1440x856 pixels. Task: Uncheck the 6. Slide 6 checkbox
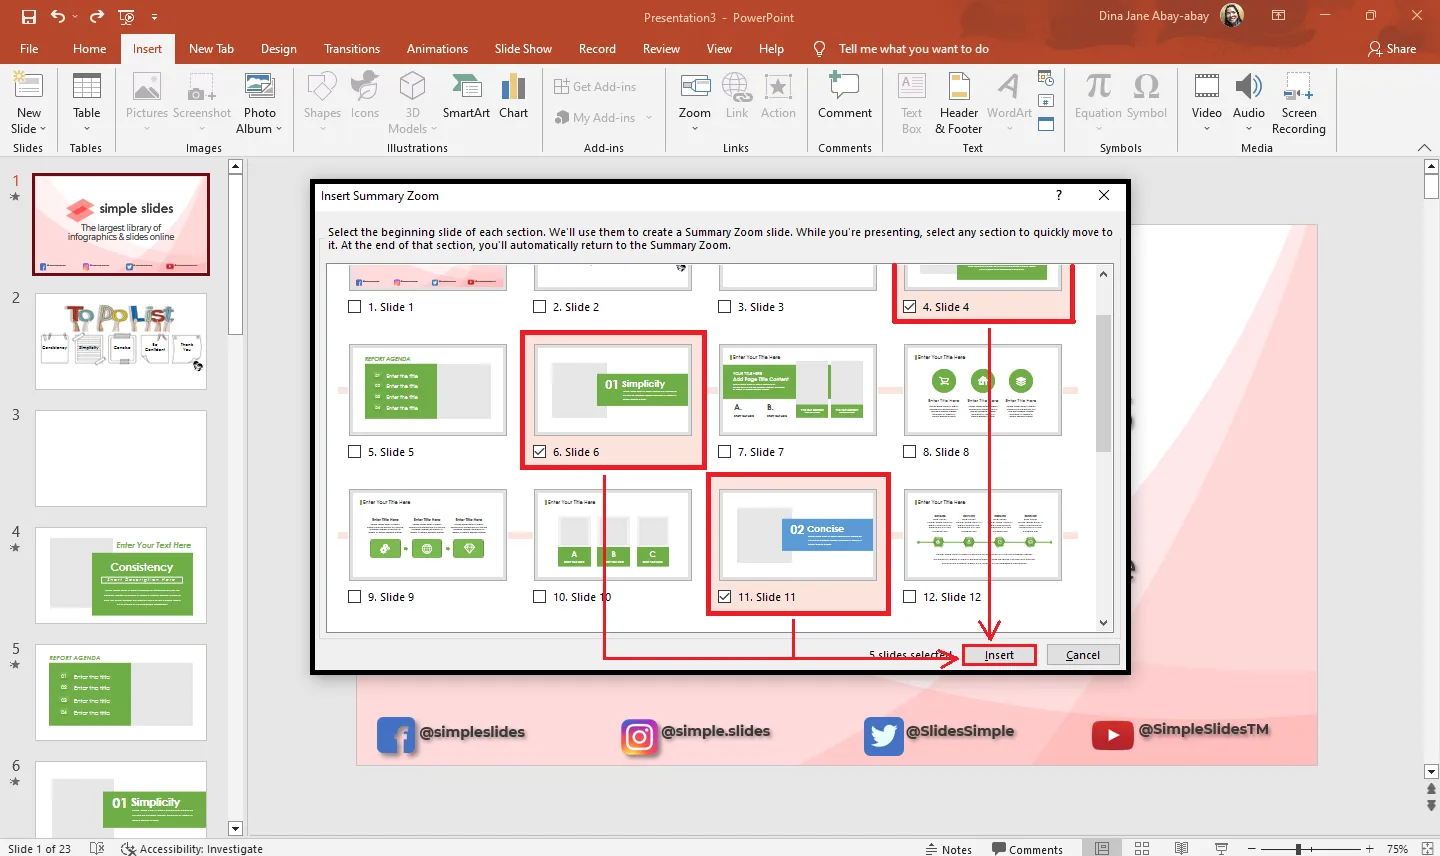coord(540,452)
